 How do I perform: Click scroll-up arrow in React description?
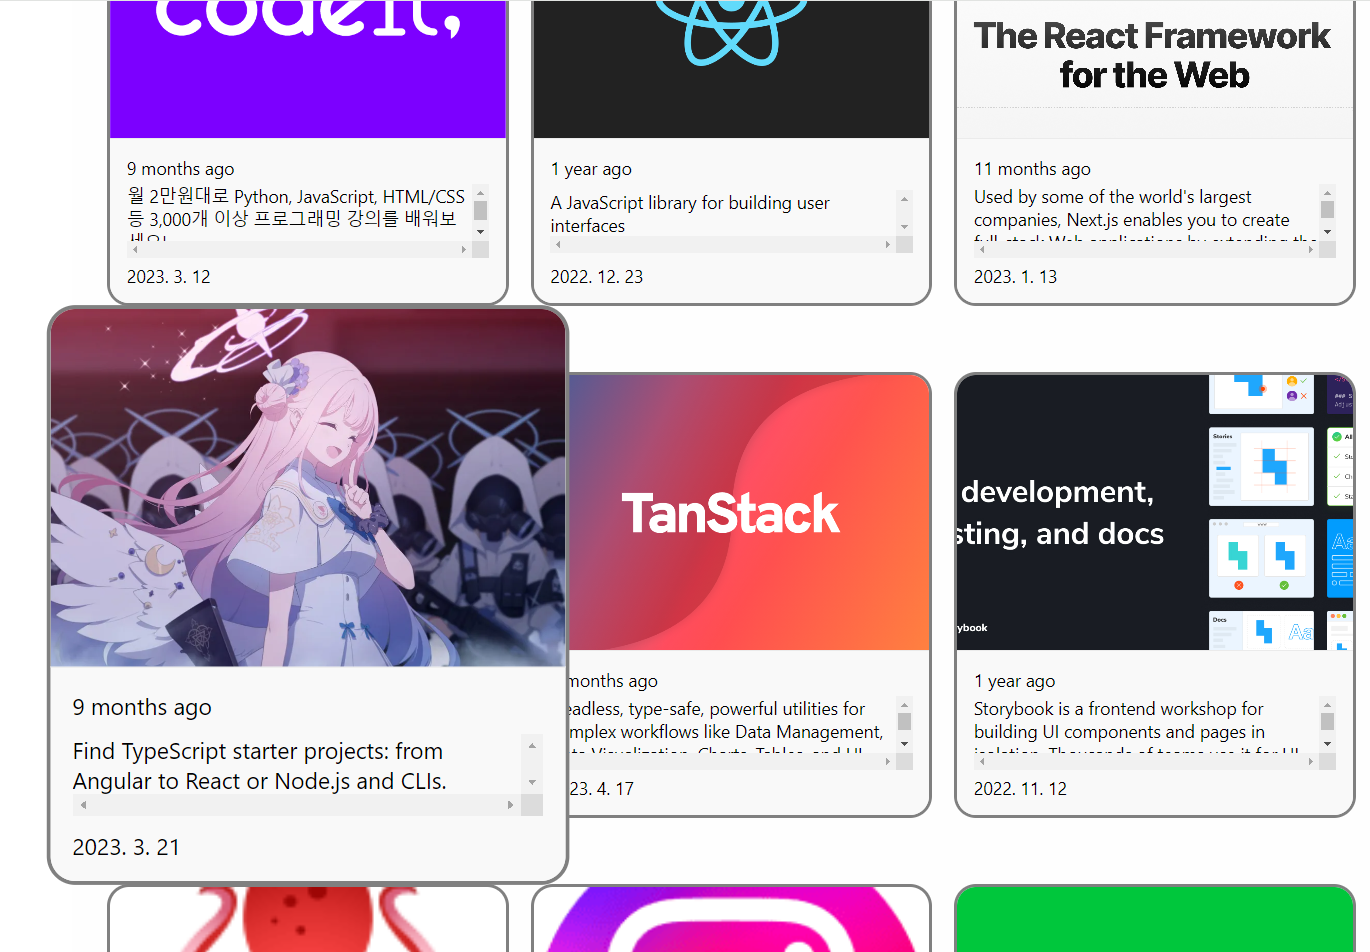pyautogui.click(x=904, y=198)
